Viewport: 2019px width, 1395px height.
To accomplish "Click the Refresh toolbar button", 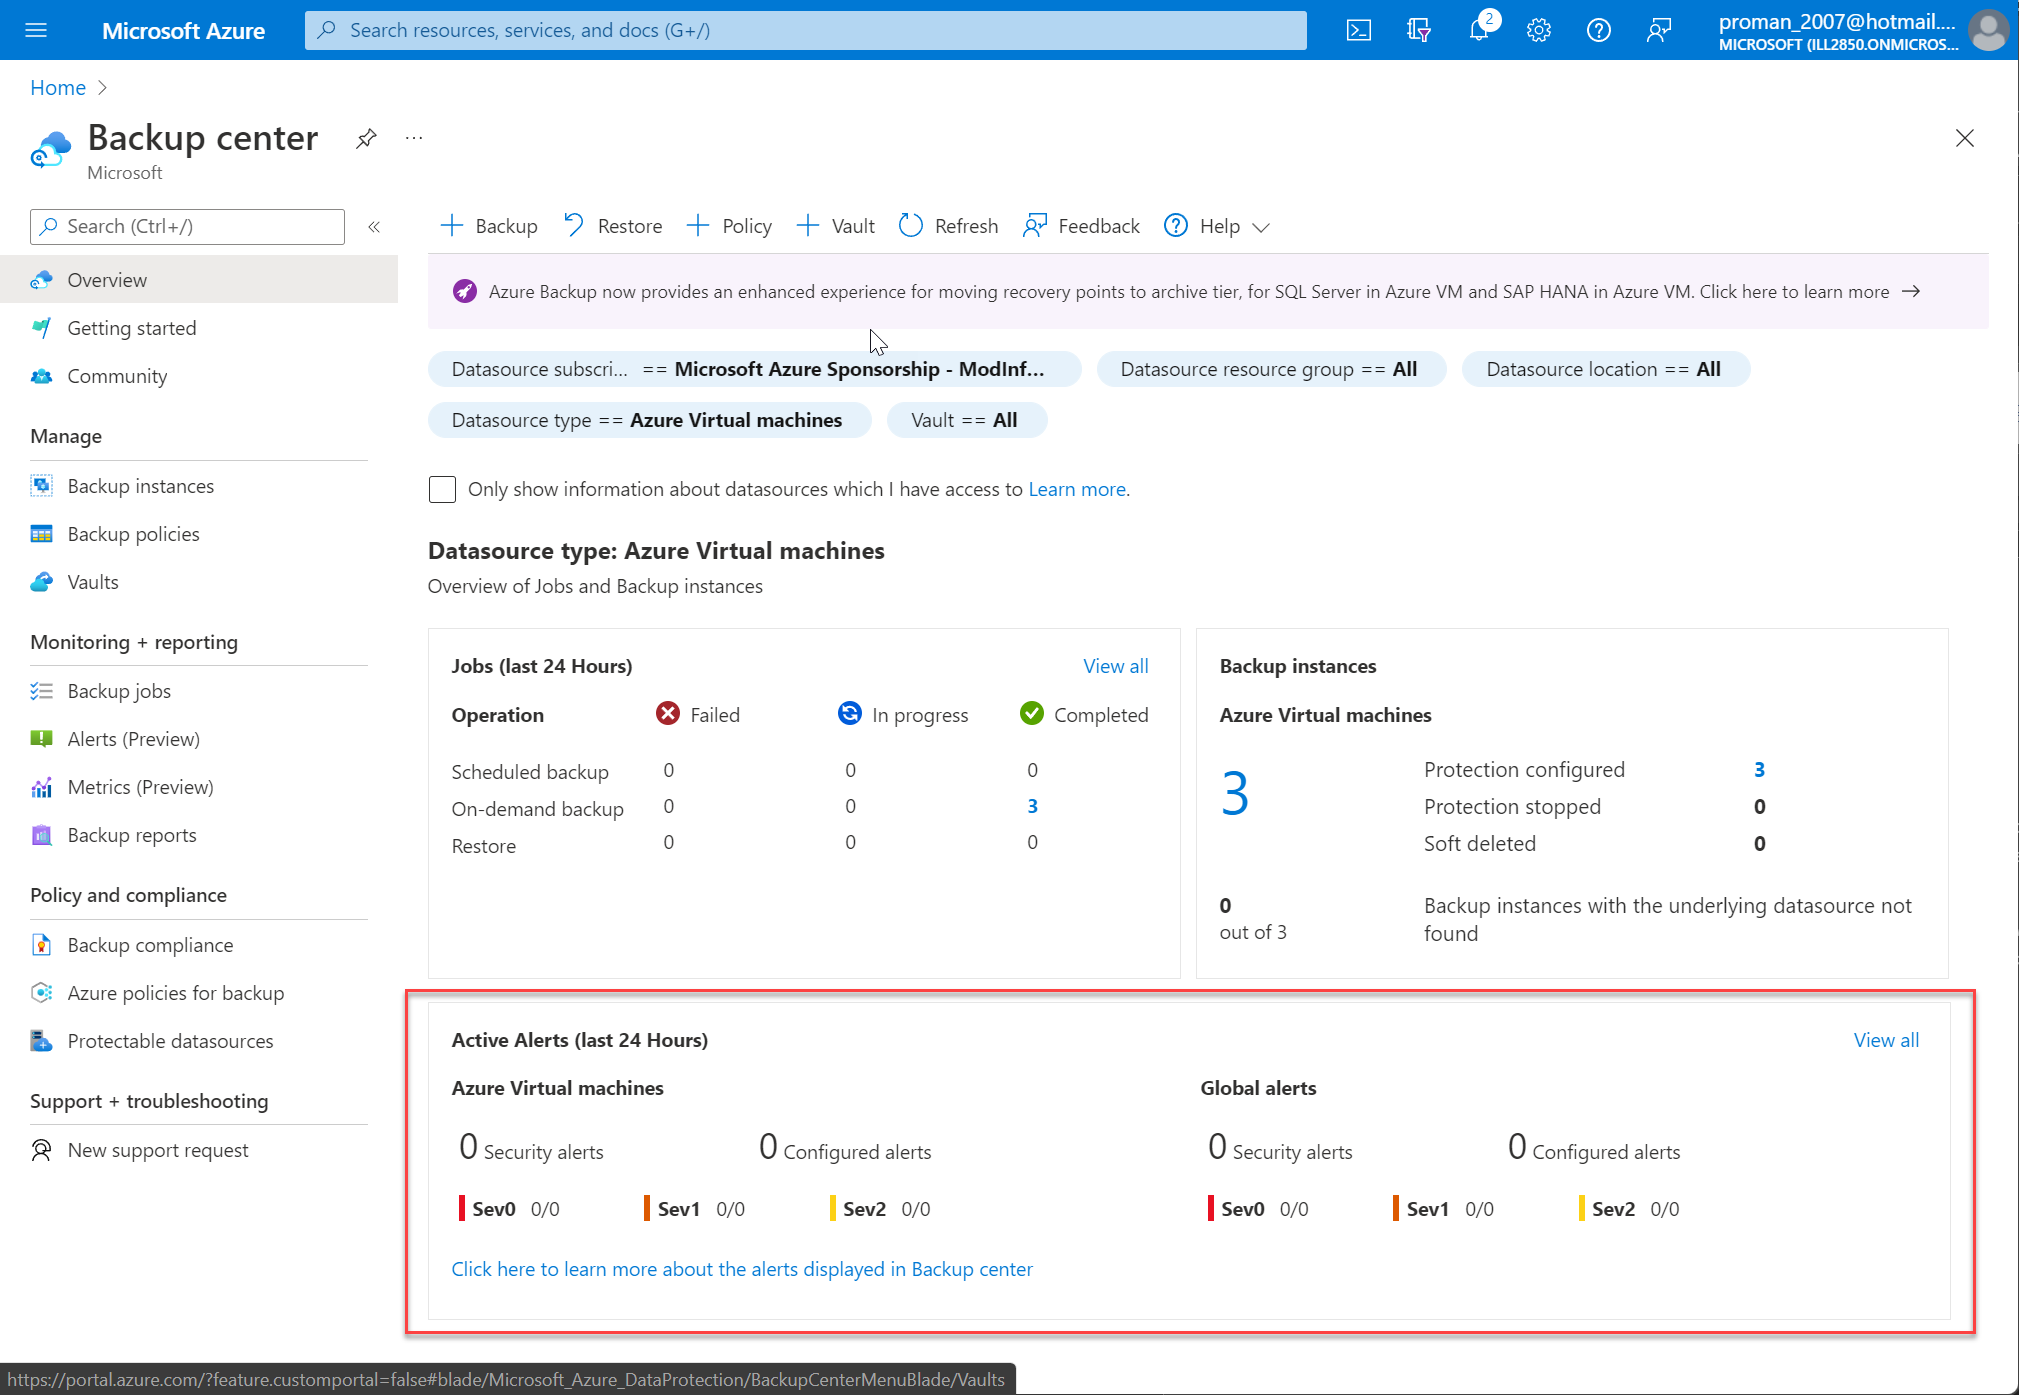I will pos(948,226).
